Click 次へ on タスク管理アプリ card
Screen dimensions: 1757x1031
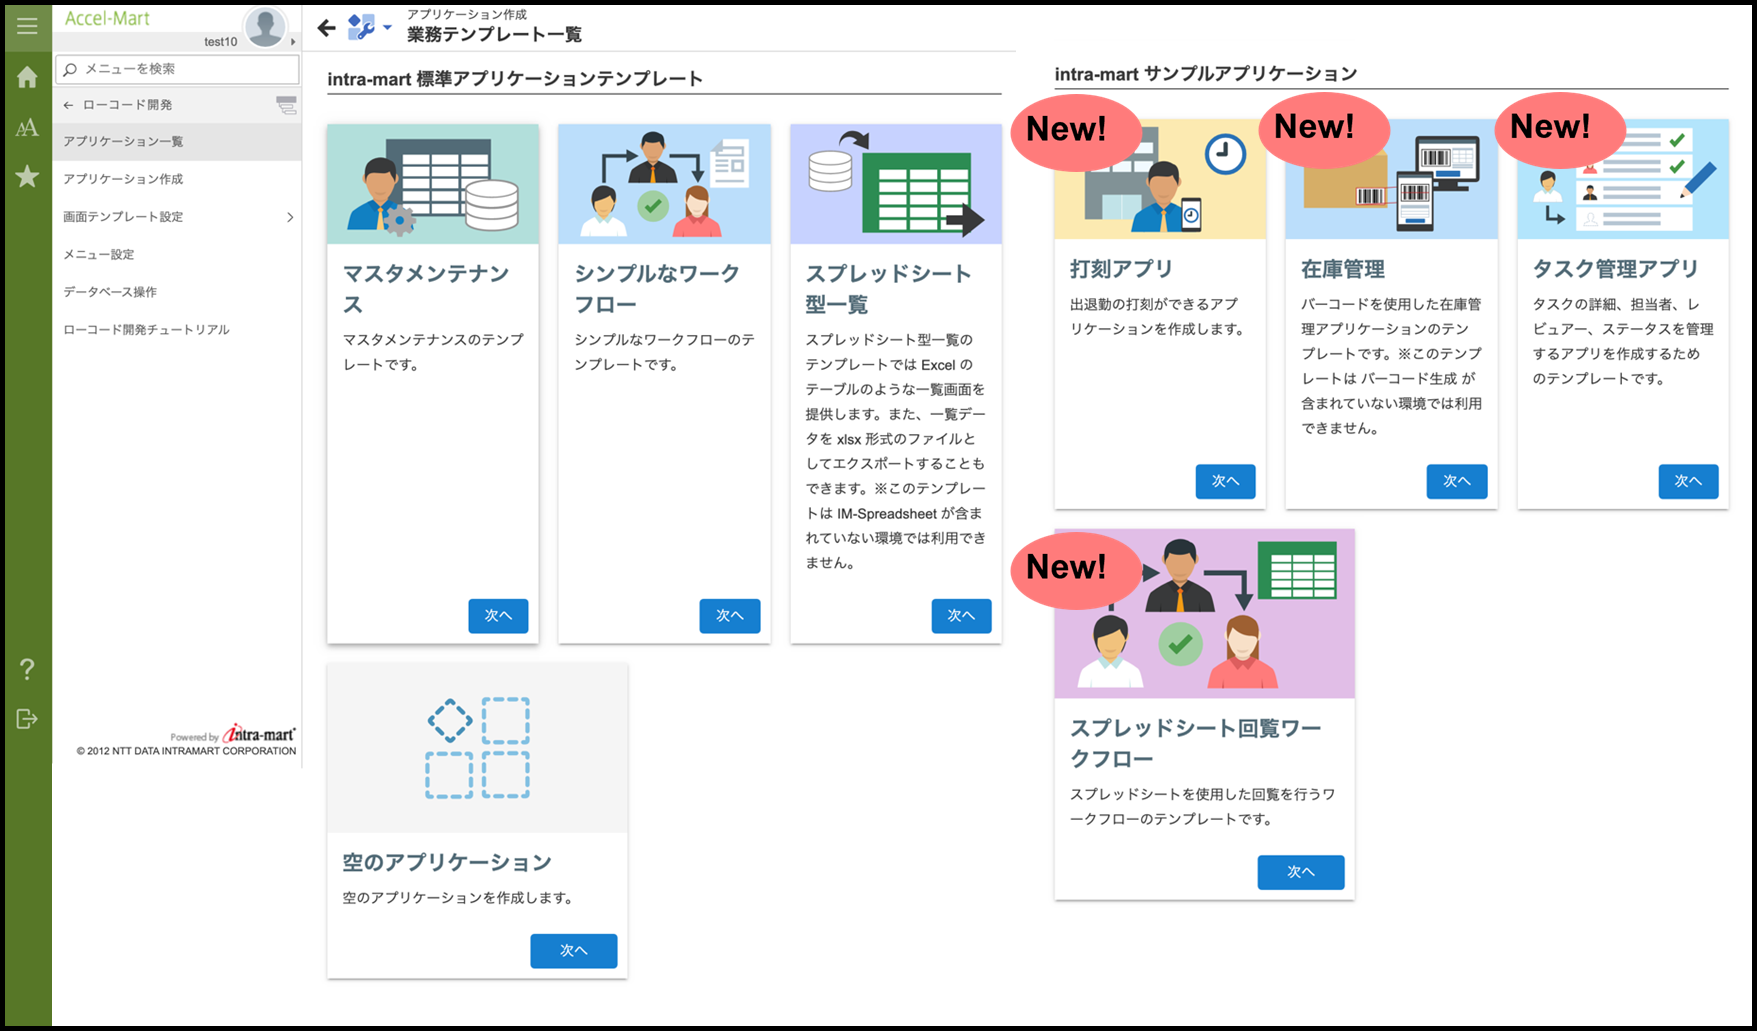[x=1688, y=482]
